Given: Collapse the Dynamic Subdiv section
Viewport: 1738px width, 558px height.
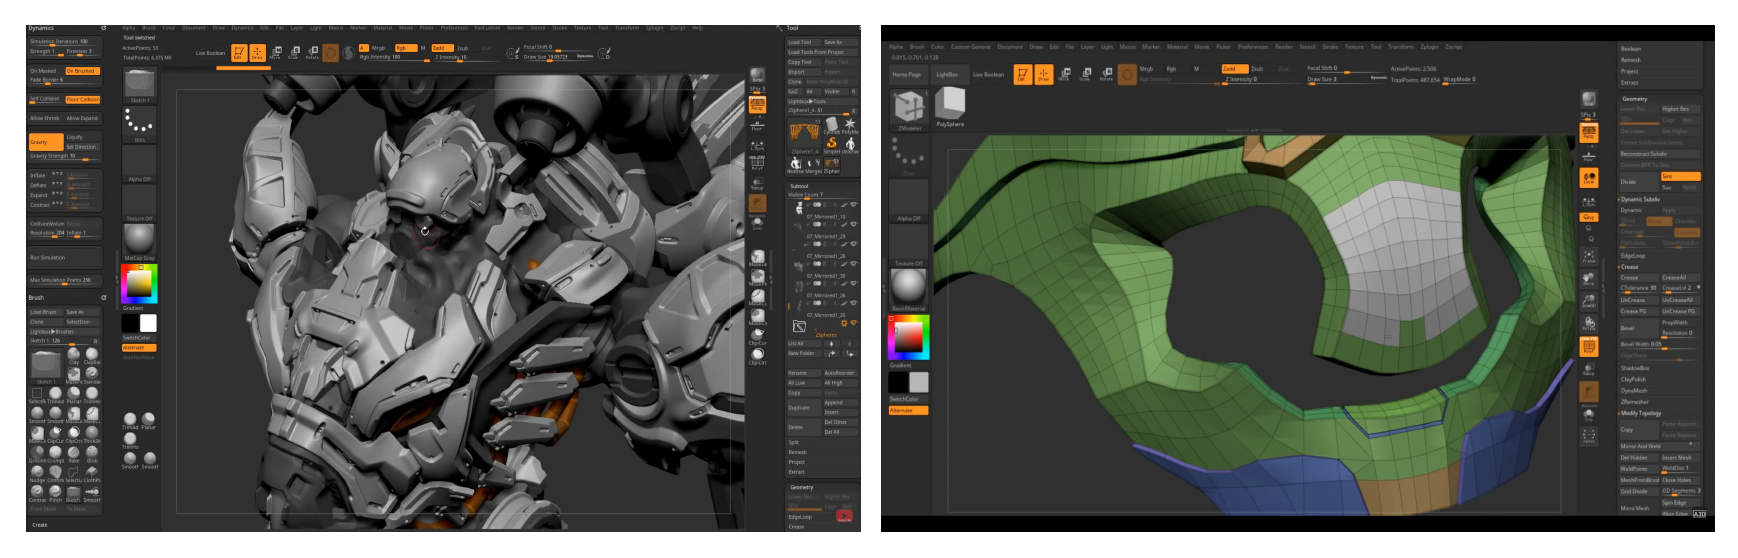Looking at the screenshot, I should tap(1639, 199).
